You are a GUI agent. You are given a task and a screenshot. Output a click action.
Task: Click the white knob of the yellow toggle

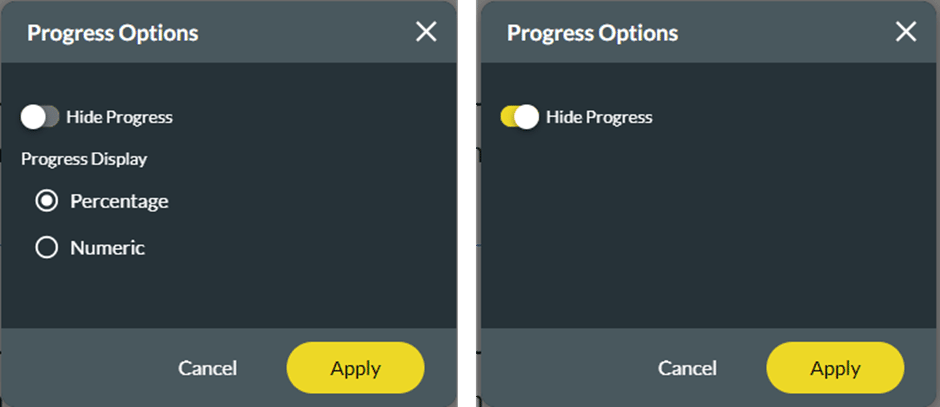pos(527,117)
